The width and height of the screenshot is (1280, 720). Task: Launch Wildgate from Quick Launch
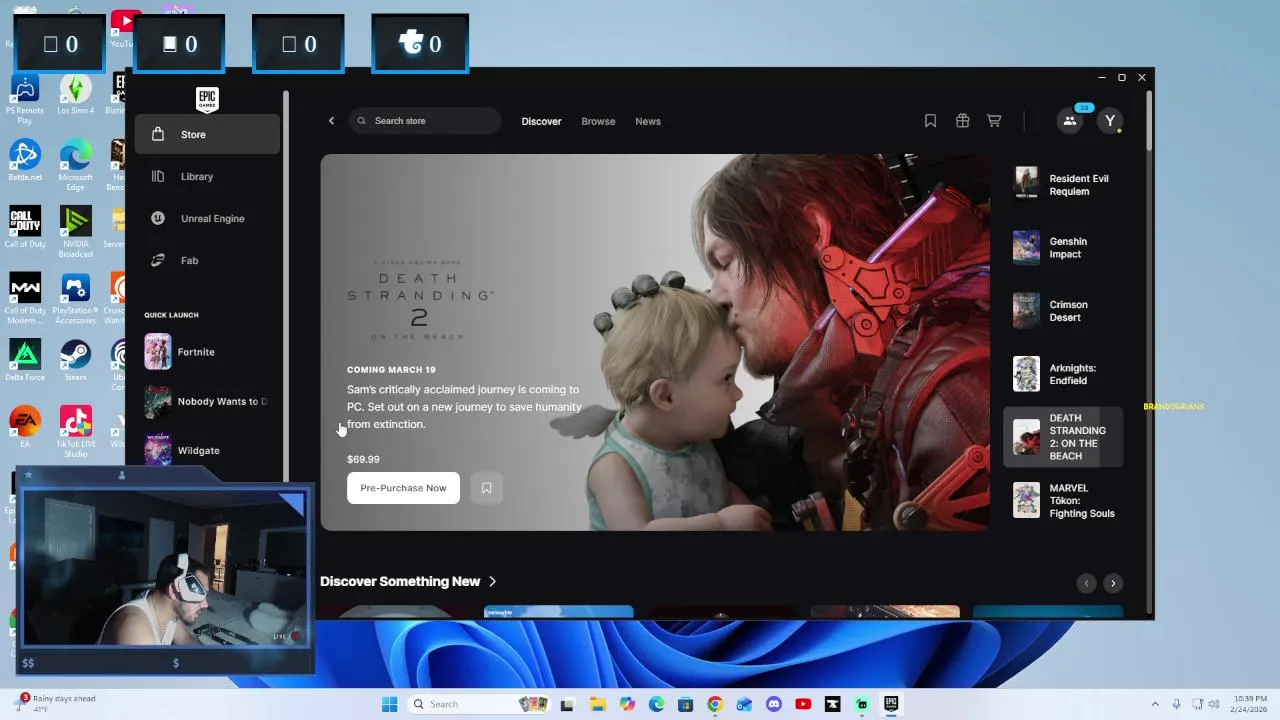click(x=207, y=450)
